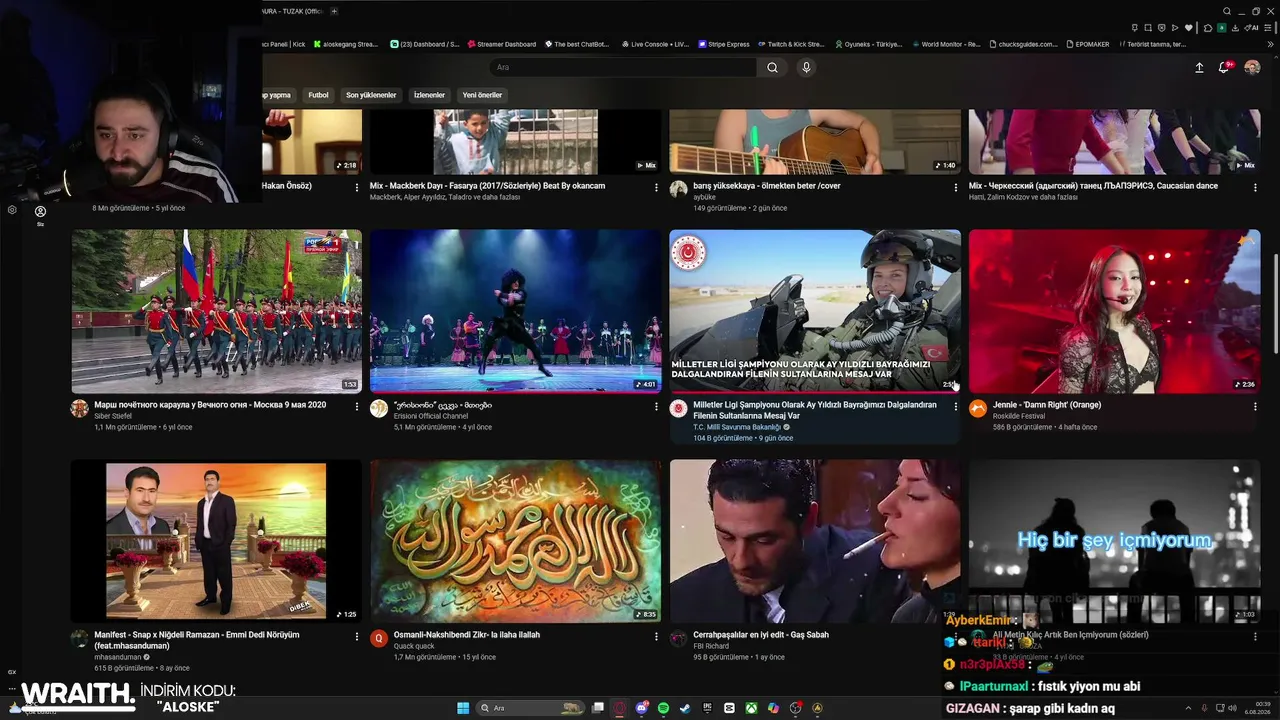This screenshot has width=1280, height=720.
Task: Open options menu for Russian honor guard video
Action: 357,406
